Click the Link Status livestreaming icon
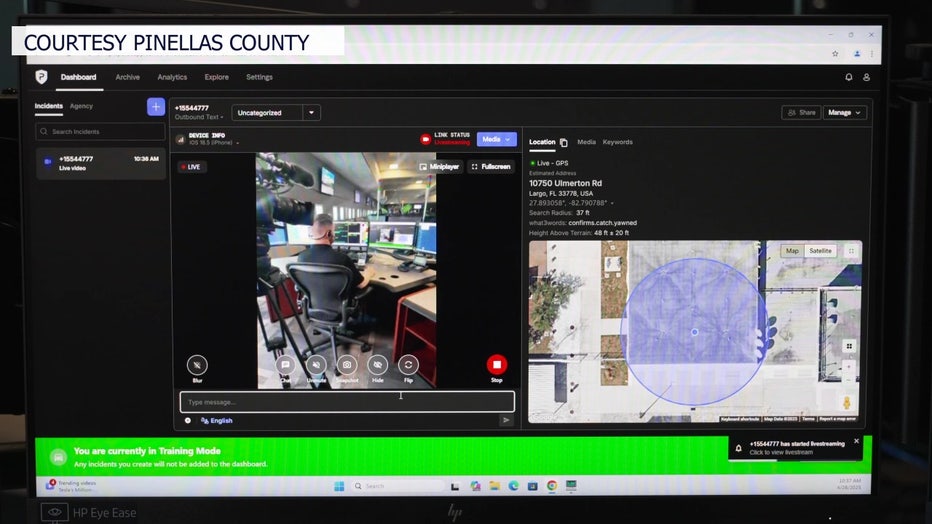Image resolution: width=932 pixels, height=524 pixels. [x=426, y=139]
